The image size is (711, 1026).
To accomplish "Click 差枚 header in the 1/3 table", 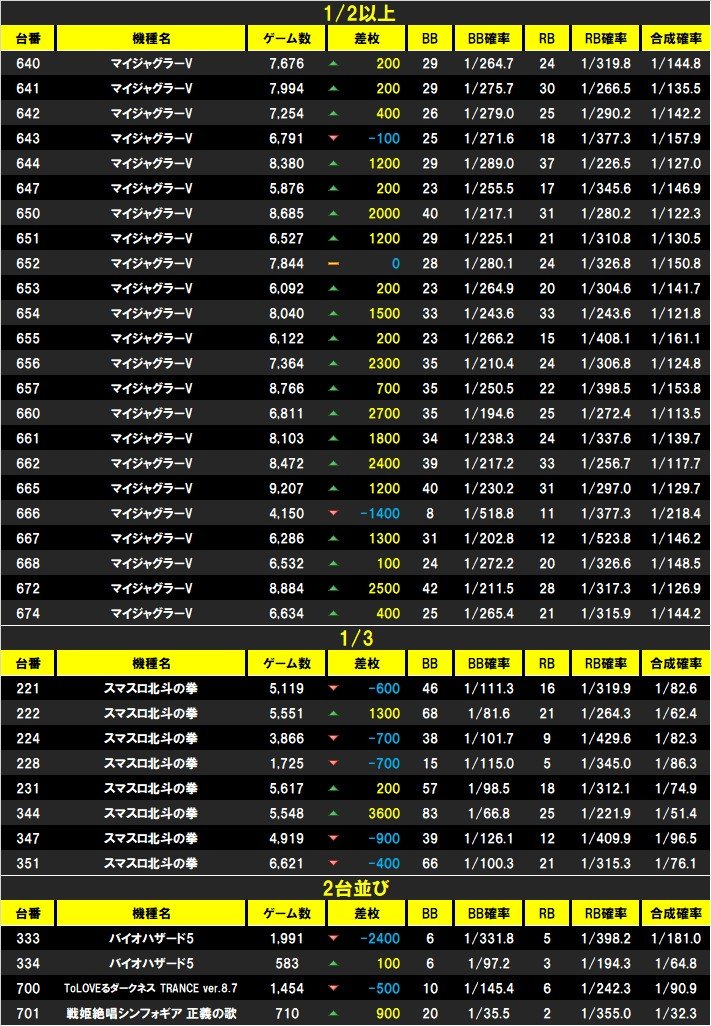I will coord(366,663).
